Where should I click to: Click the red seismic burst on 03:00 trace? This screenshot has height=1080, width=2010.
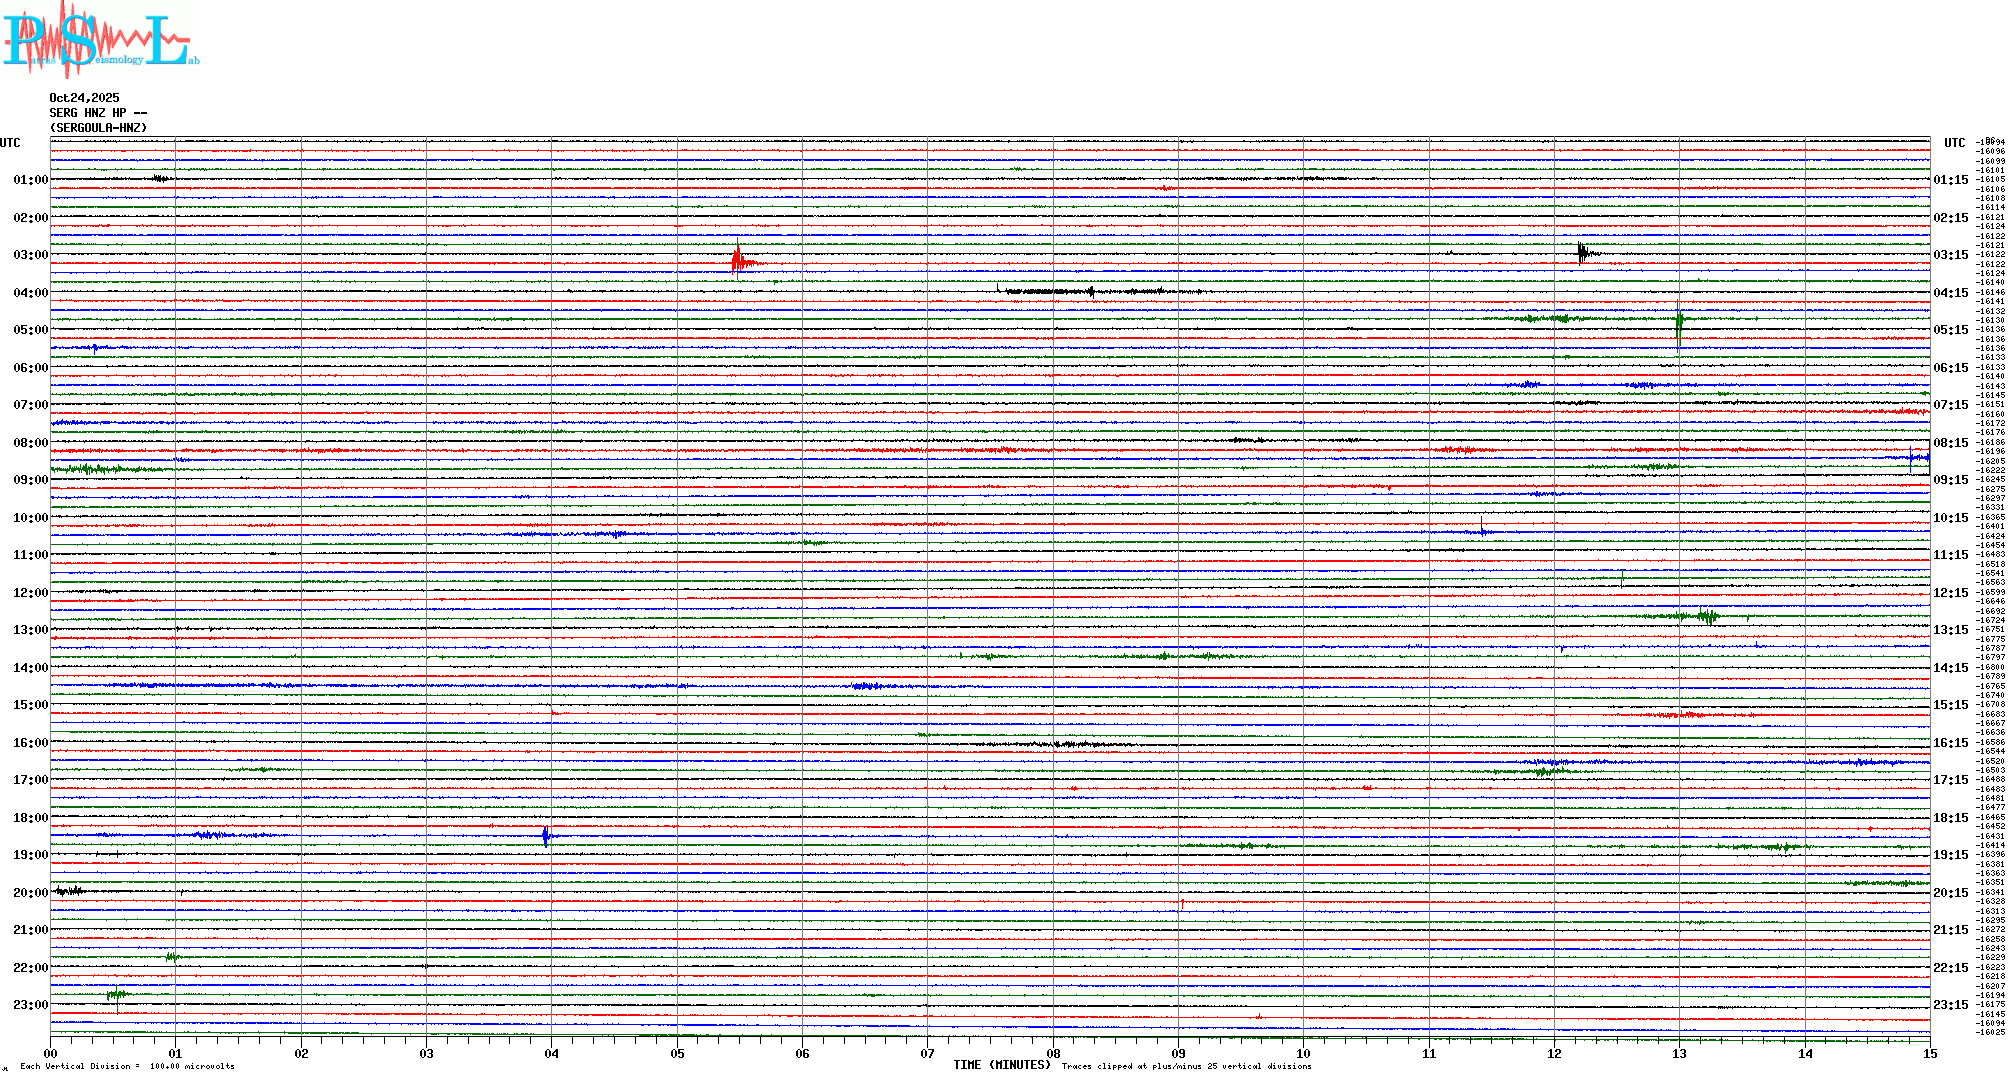pyautogui.click(x=738, y=262)
